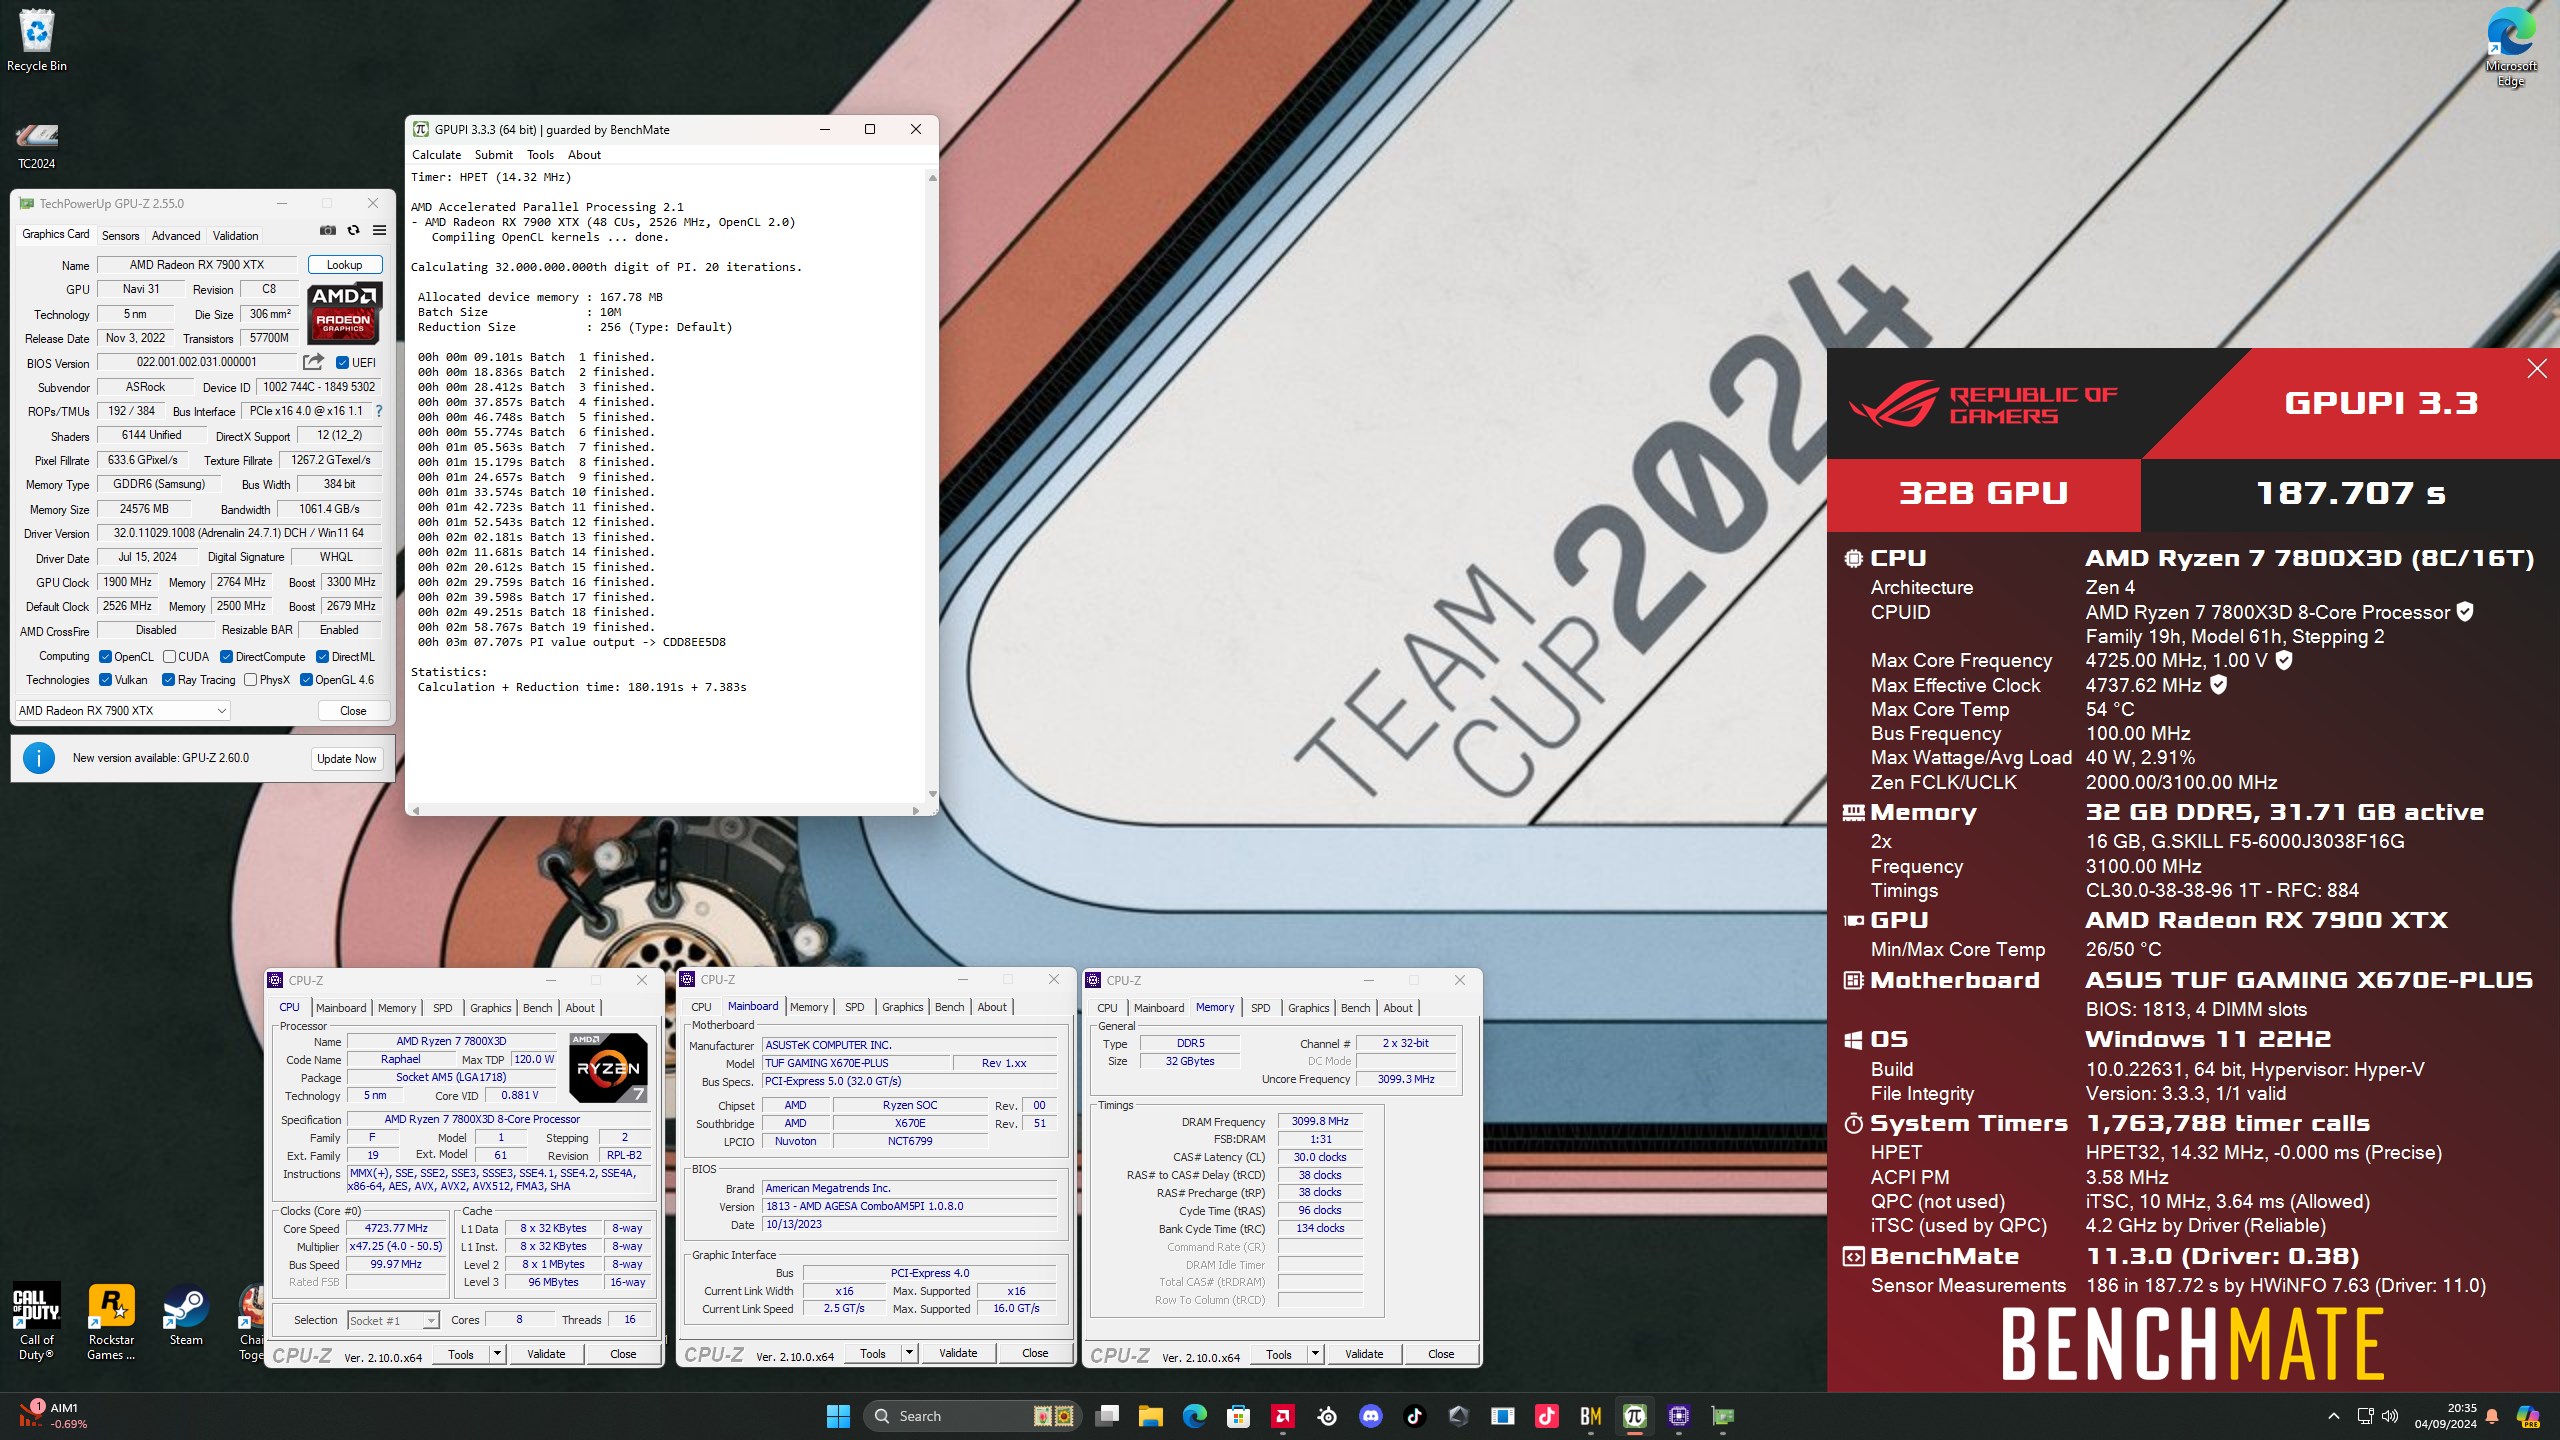The width and height of the screenshot is (2560, 1440).
Task: Click GPUPI vertical scrollbar up arrow
Action: point(932,178)
